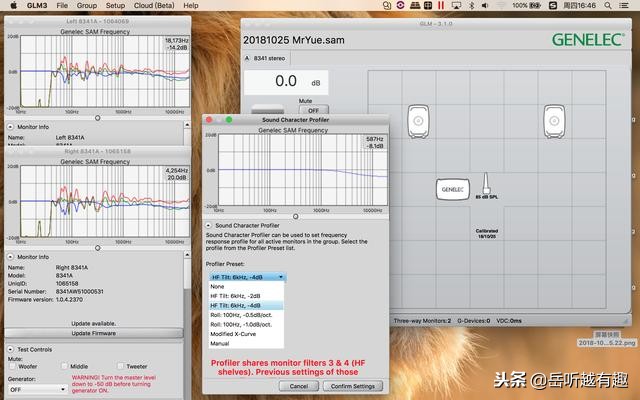Open the Cloud (Beta) menu

tap(154, 5)
